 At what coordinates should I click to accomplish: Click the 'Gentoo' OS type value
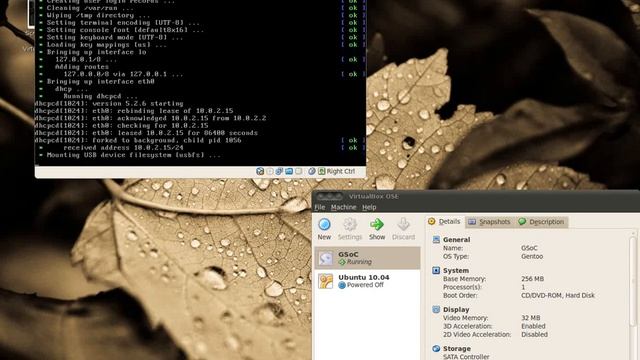coord(532,256)
